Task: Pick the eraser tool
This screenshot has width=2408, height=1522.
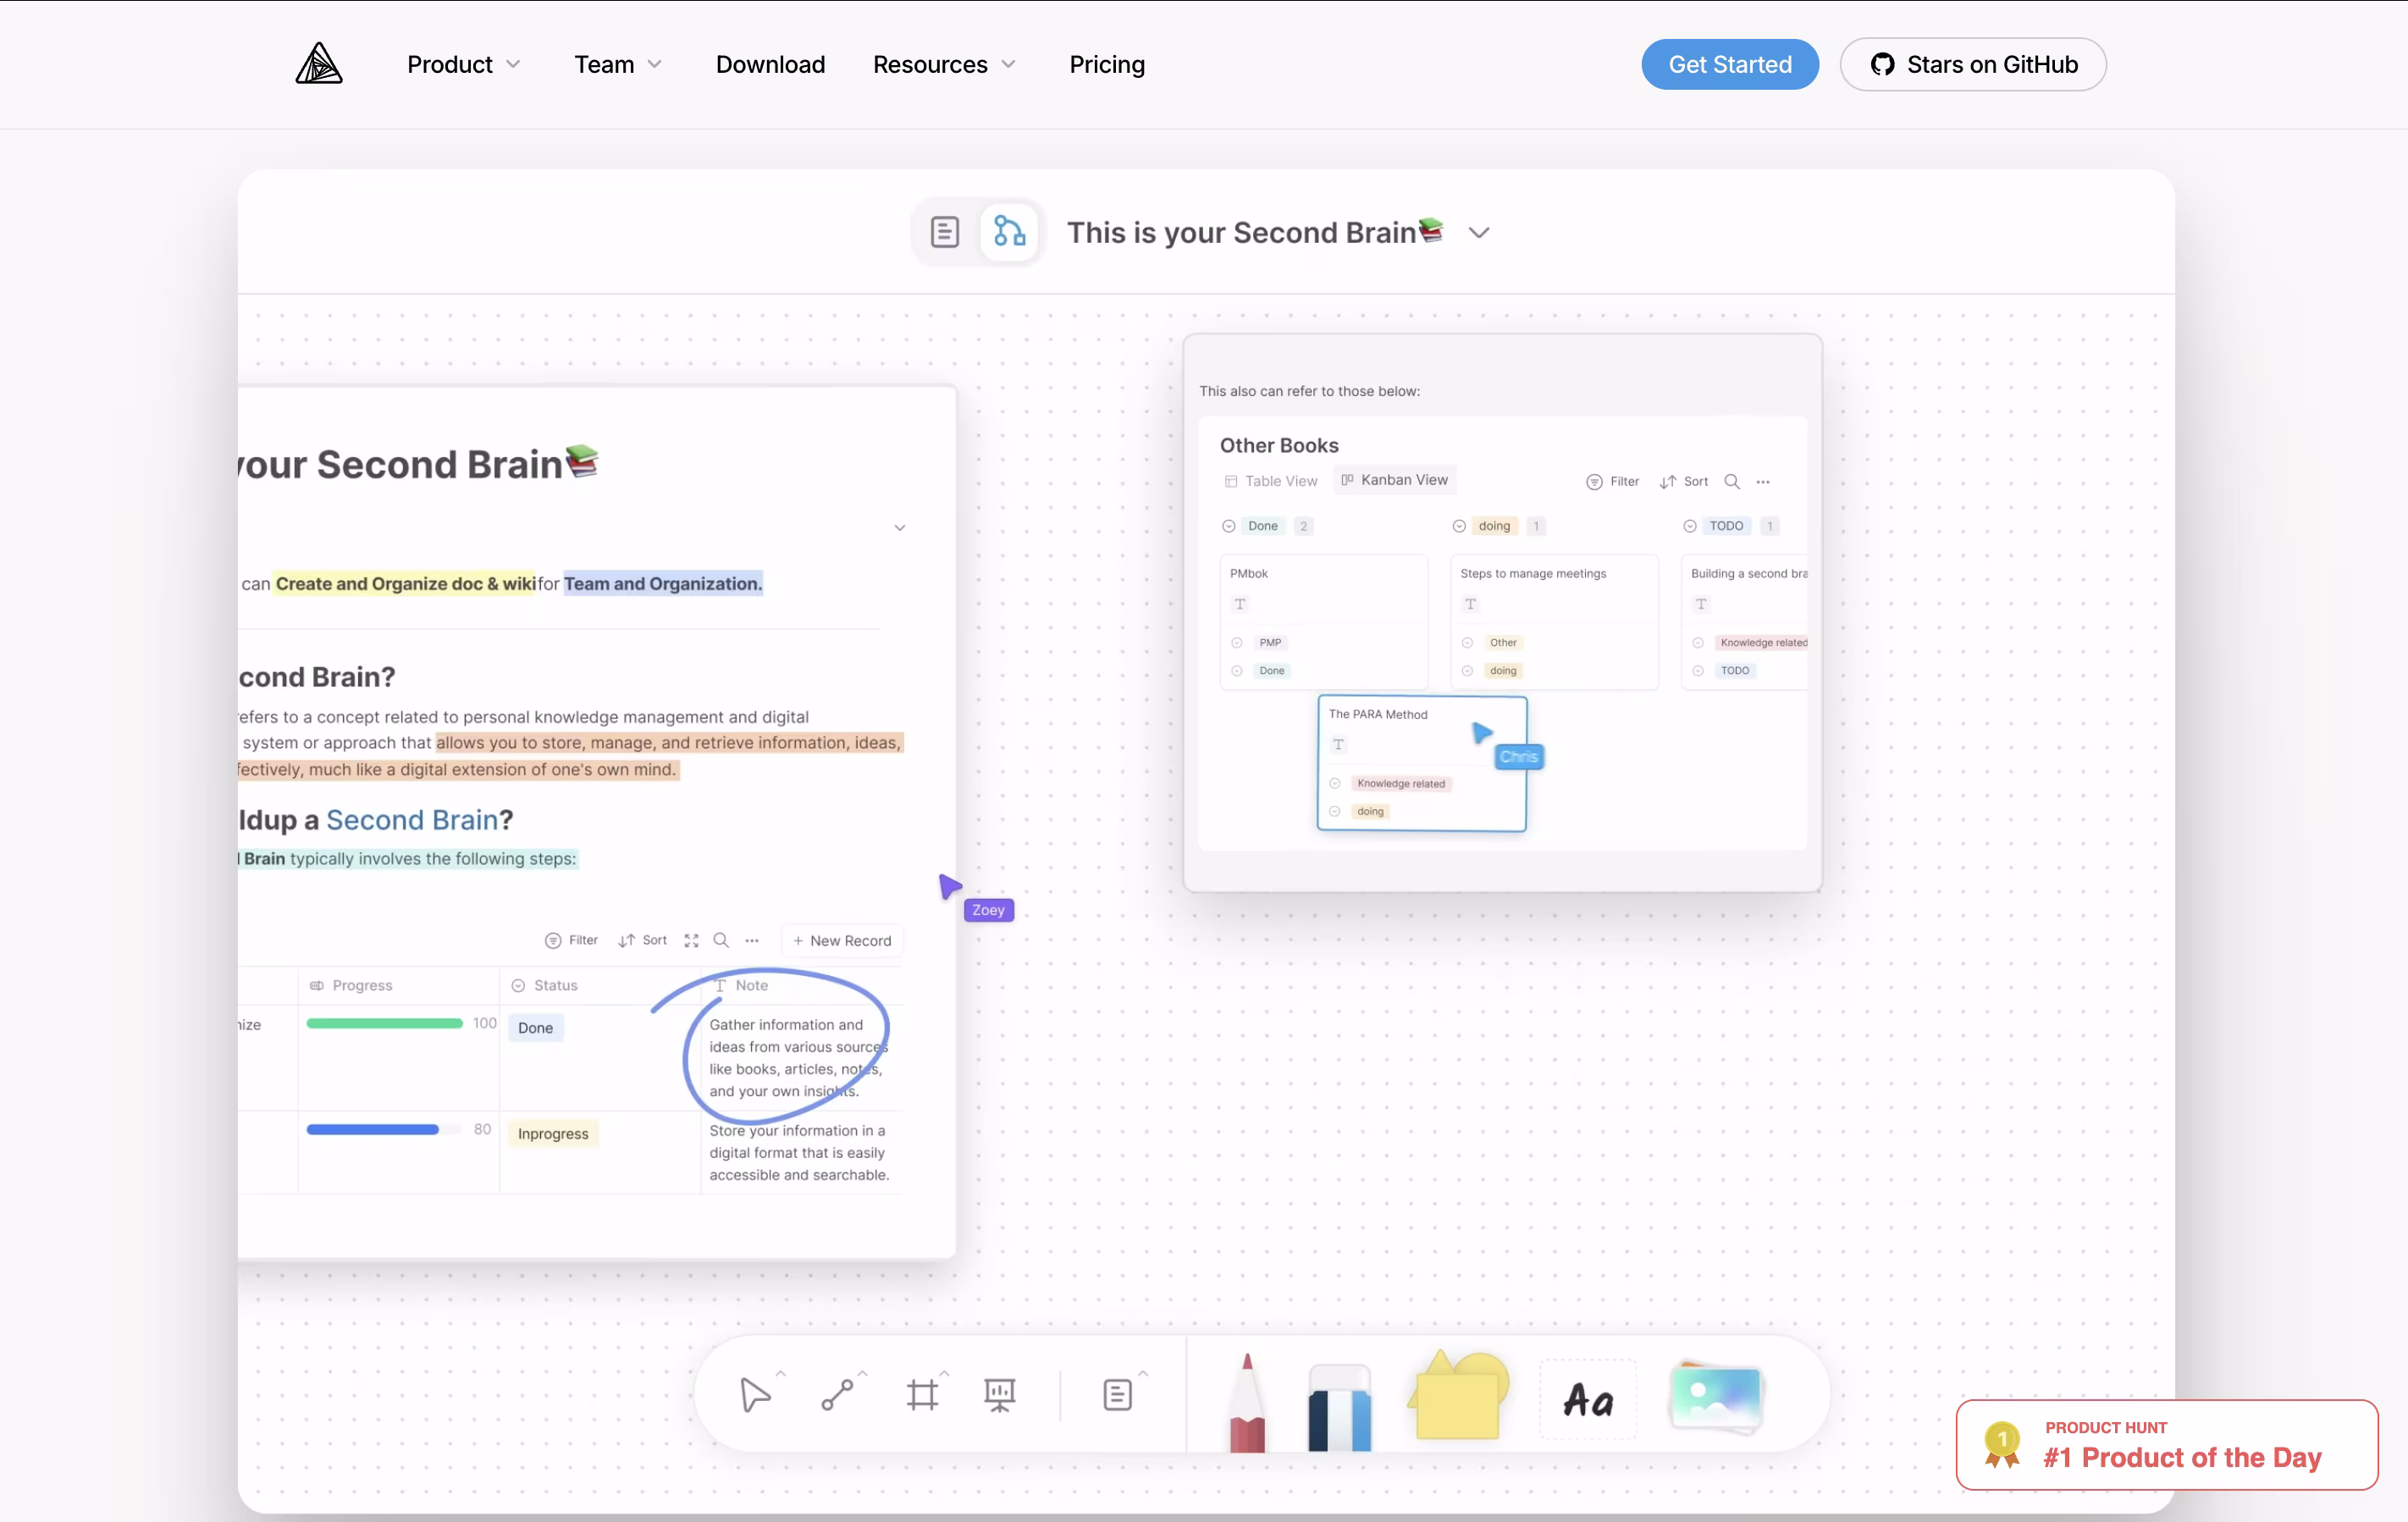Action: 1339,1406
